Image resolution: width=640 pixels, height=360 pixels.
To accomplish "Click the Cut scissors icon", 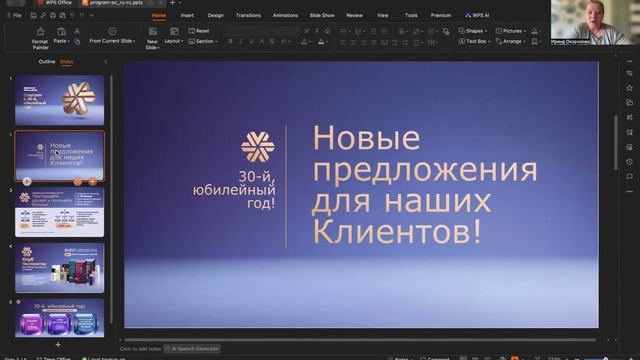I will (x=77, y=31).
